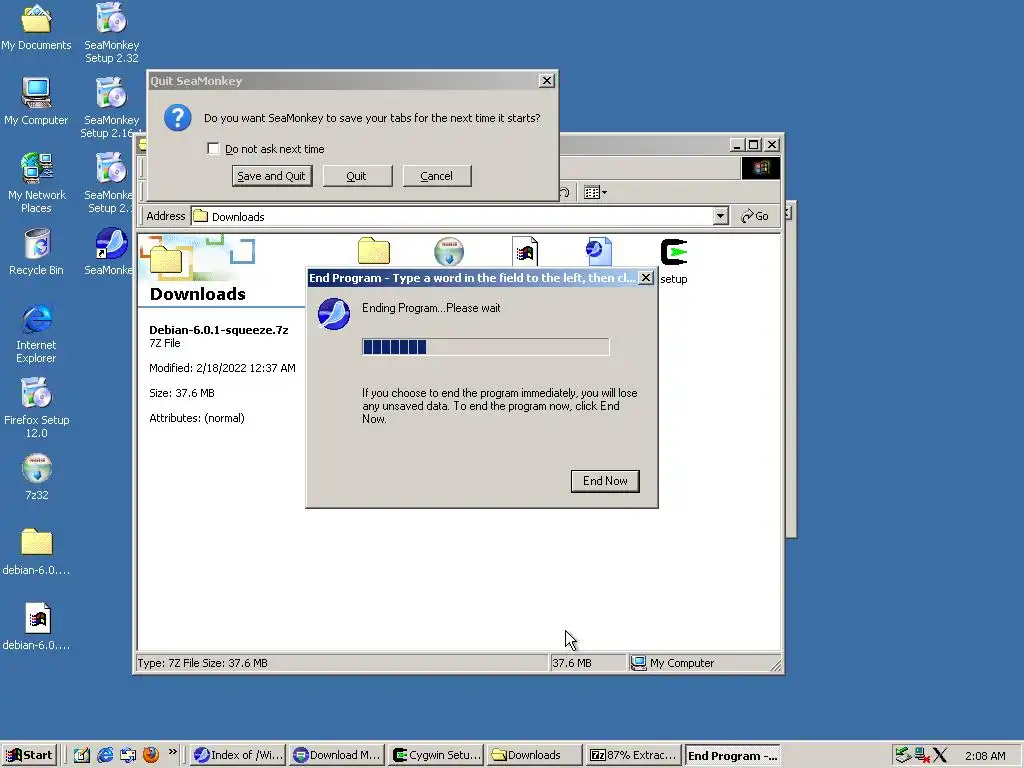Image resolution: width=1024 pixels, height=768 pixels.
Task: Select the 7z32 desktop icon
Action: 37,477
